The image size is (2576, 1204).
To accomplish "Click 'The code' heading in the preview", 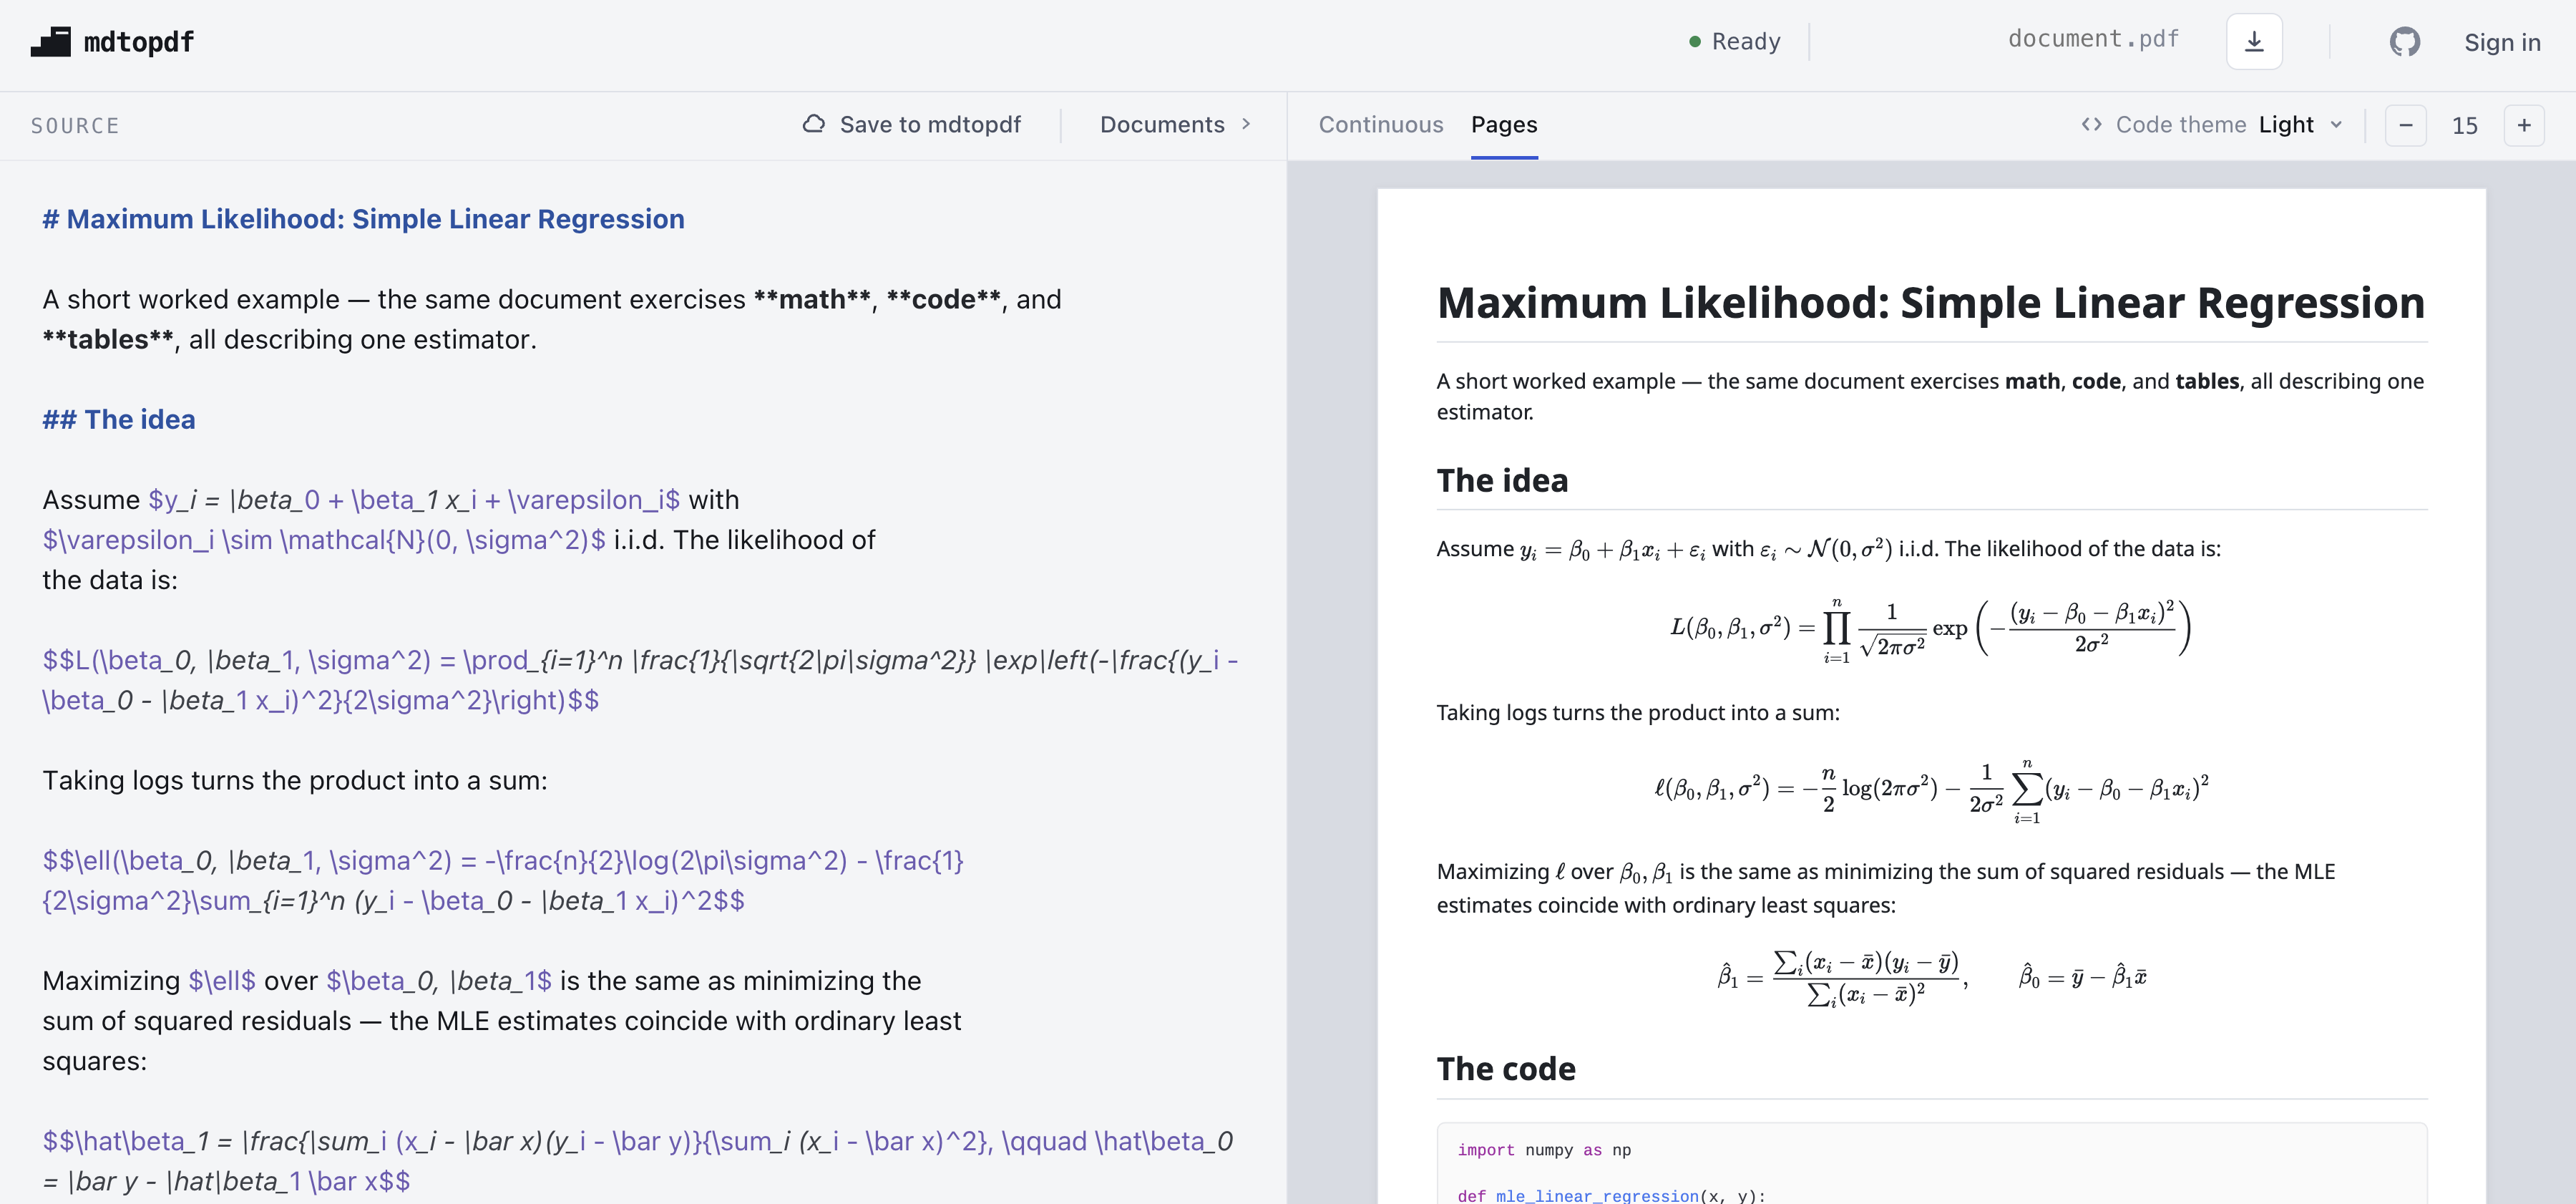I will pos(1506,1069).
